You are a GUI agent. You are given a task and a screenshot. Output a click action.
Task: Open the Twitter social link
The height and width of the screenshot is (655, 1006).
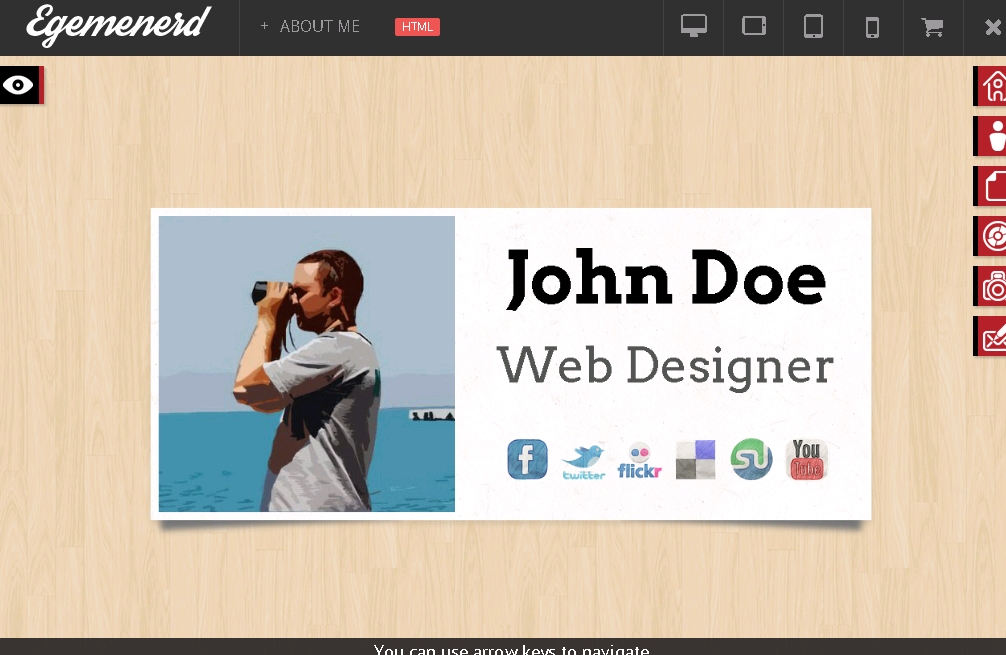[583, 461]
